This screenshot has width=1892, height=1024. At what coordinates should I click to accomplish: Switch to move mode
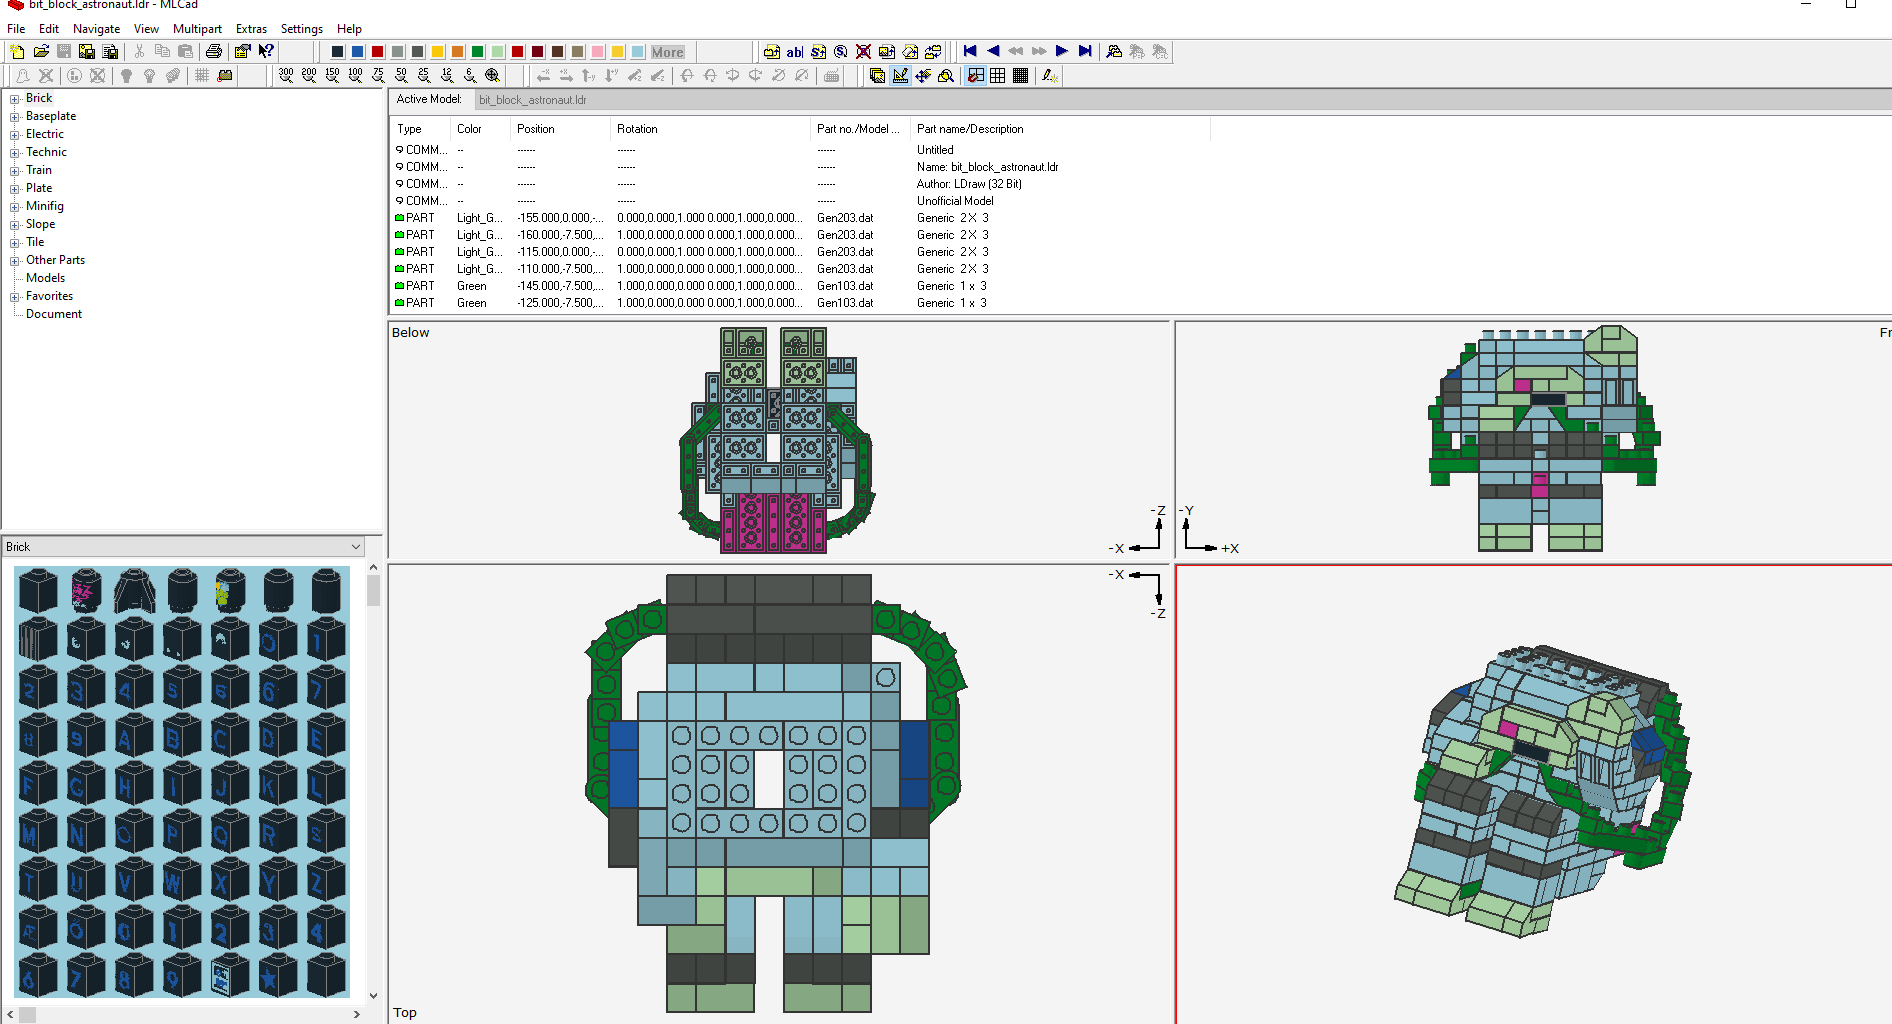[923, 76]
